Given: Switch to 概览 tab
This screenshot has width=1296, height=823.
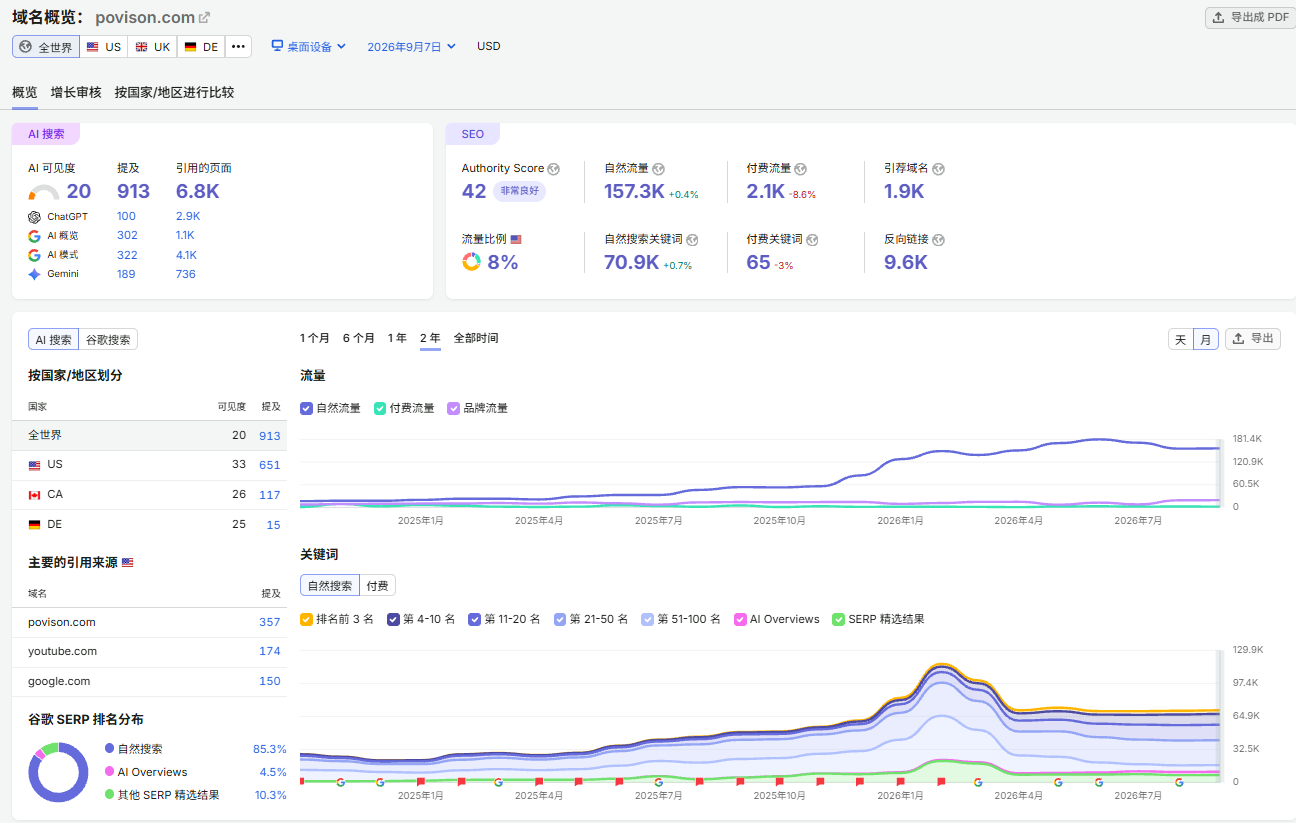Looking at the screenshot, I should click(x=25, y=92).
